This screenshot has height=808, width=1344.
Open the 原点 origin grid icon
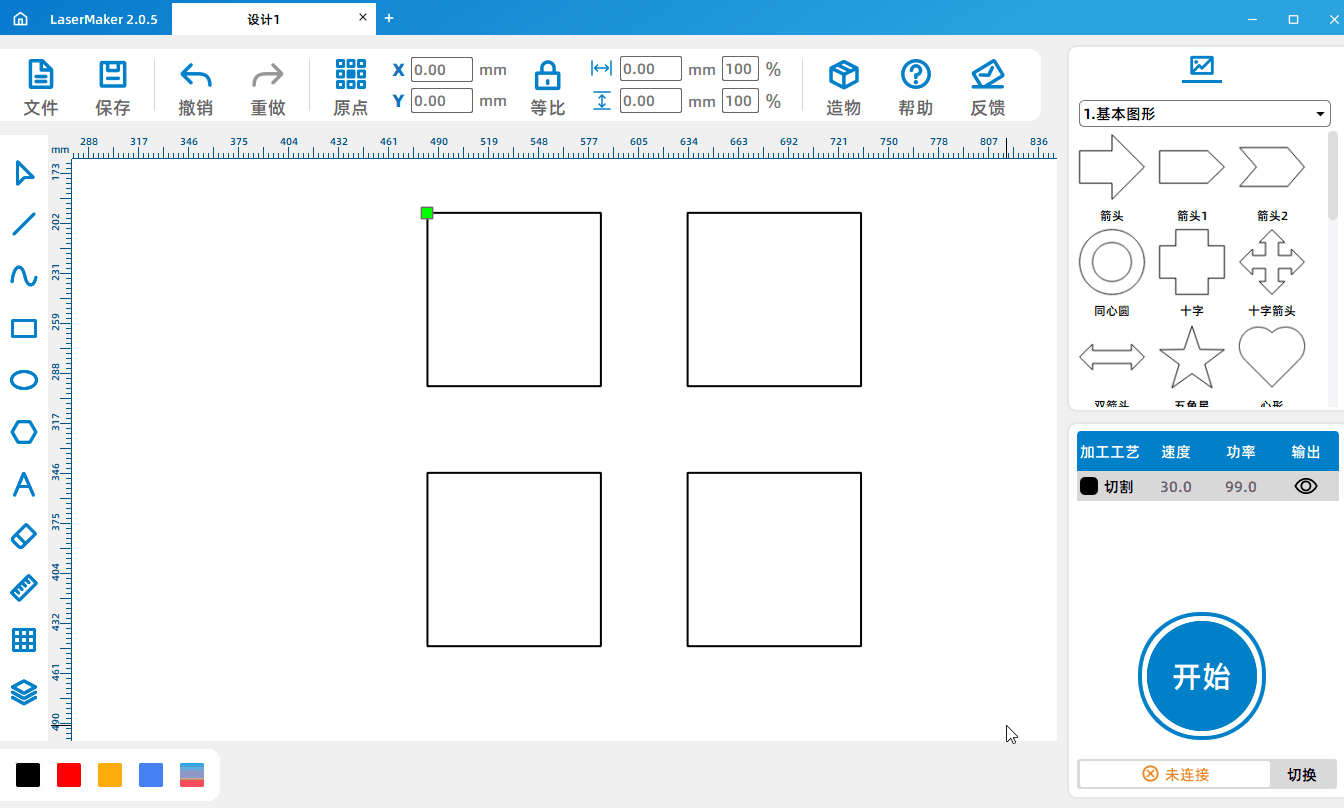coord(350,75)
